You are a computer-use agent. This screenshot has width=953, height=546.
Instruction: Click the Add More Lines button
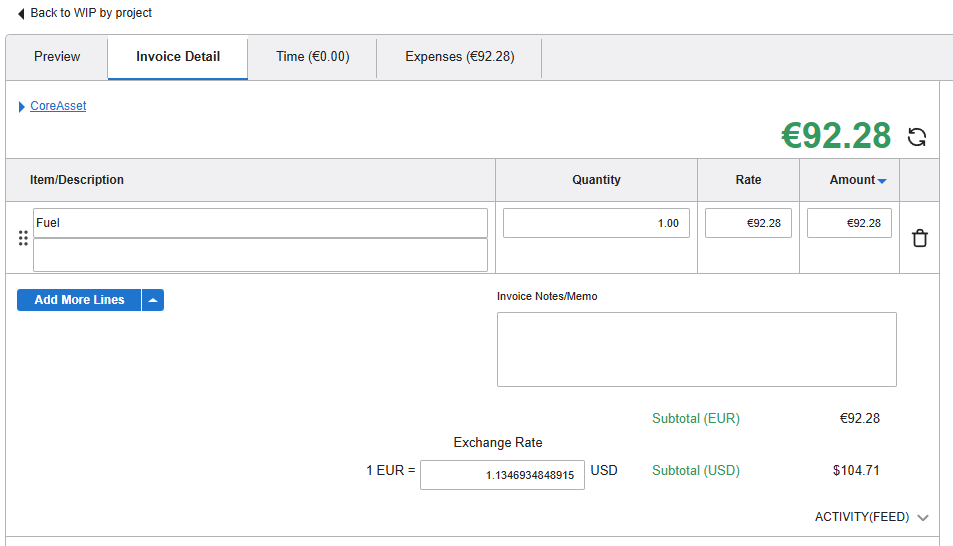(x=79, y=300)
